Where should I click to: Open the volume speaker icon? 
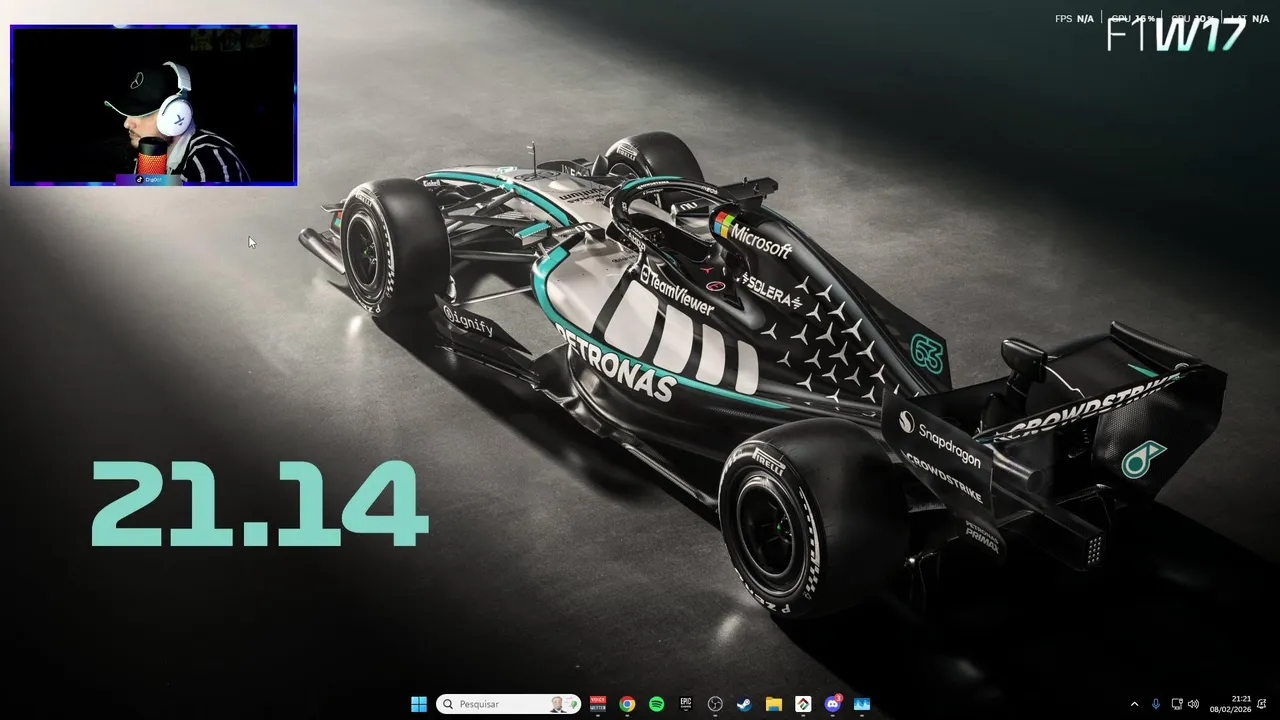[1193, 704]
